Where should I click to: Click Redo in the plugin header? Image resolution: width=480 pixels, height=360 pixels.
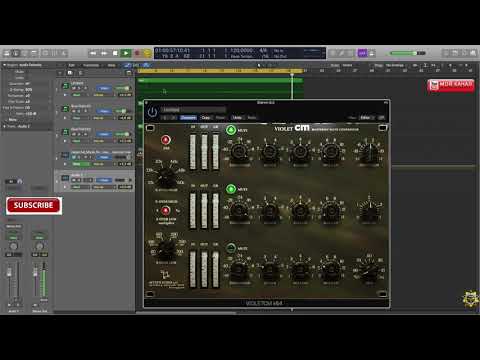click(x=252, y=118)
